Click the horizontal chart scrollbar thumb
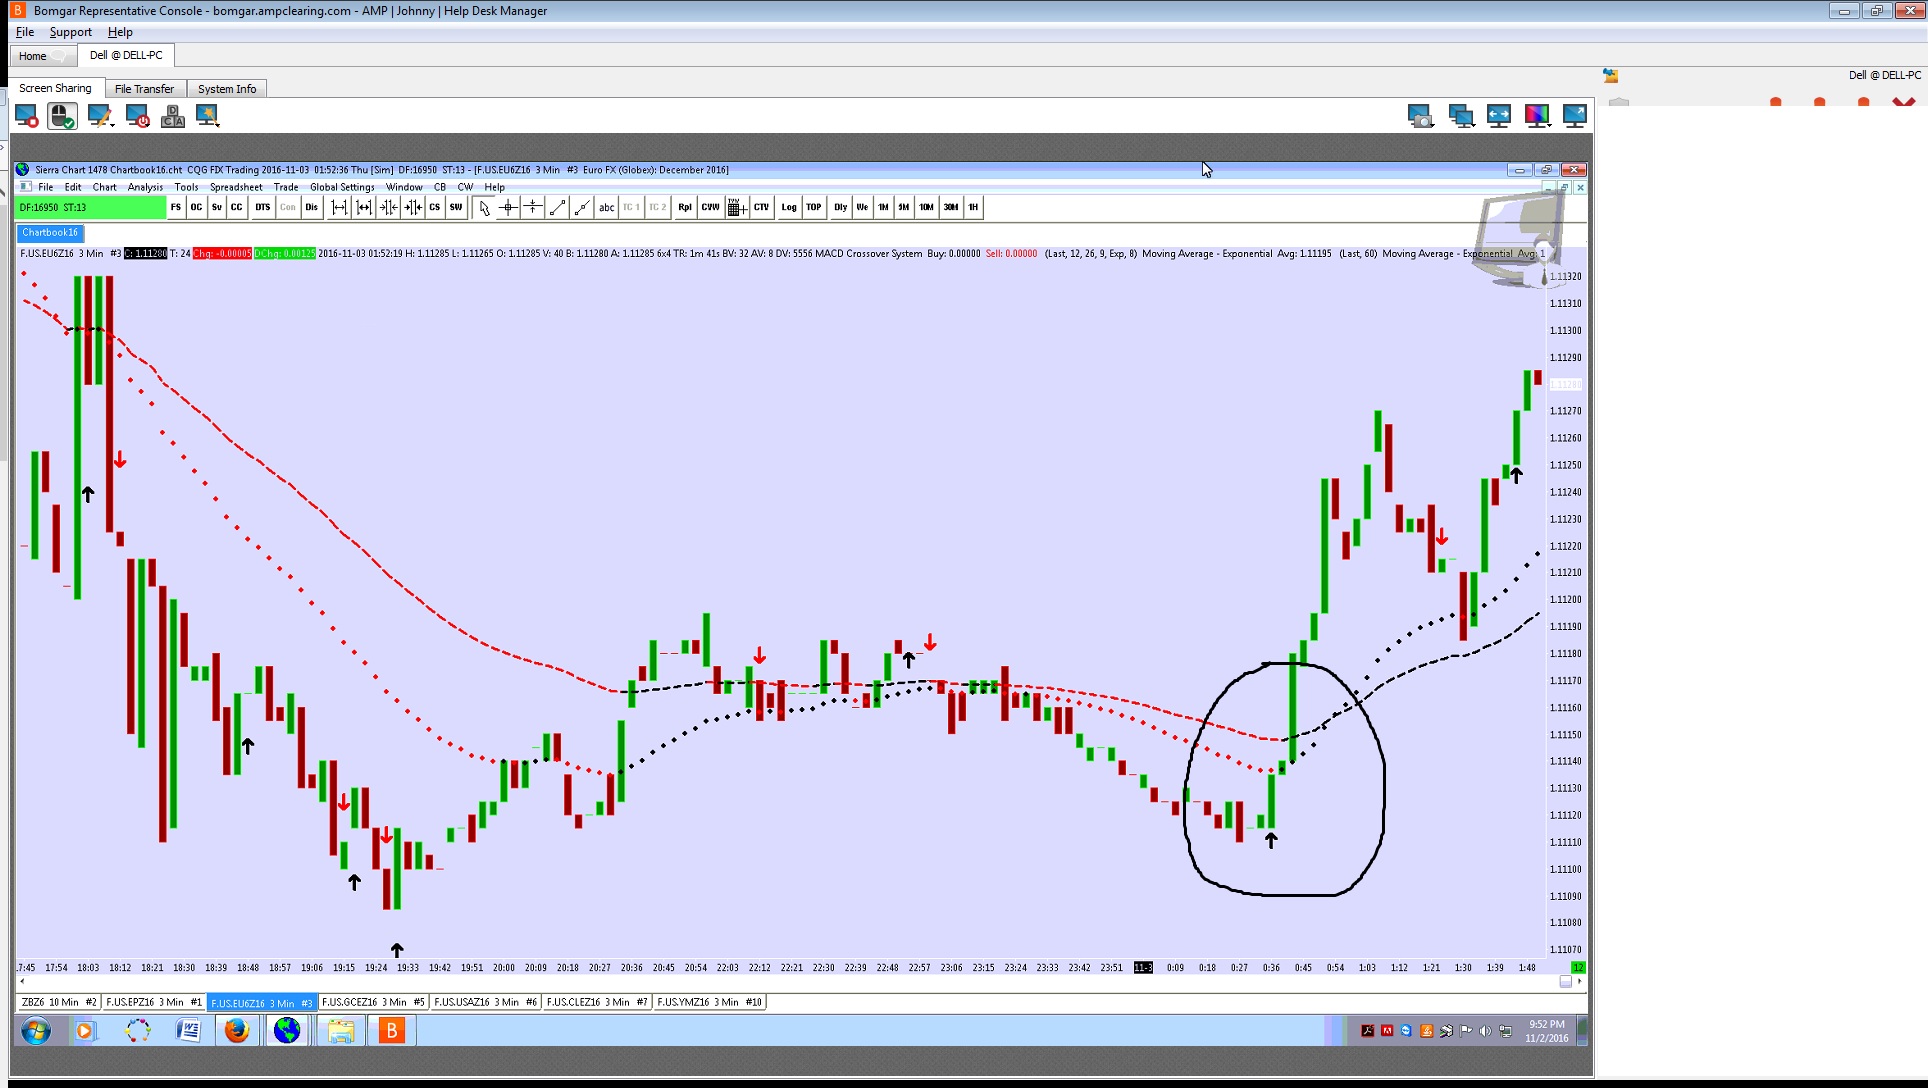Viewport: 1928px width, 1088px height. (1565, 981)
